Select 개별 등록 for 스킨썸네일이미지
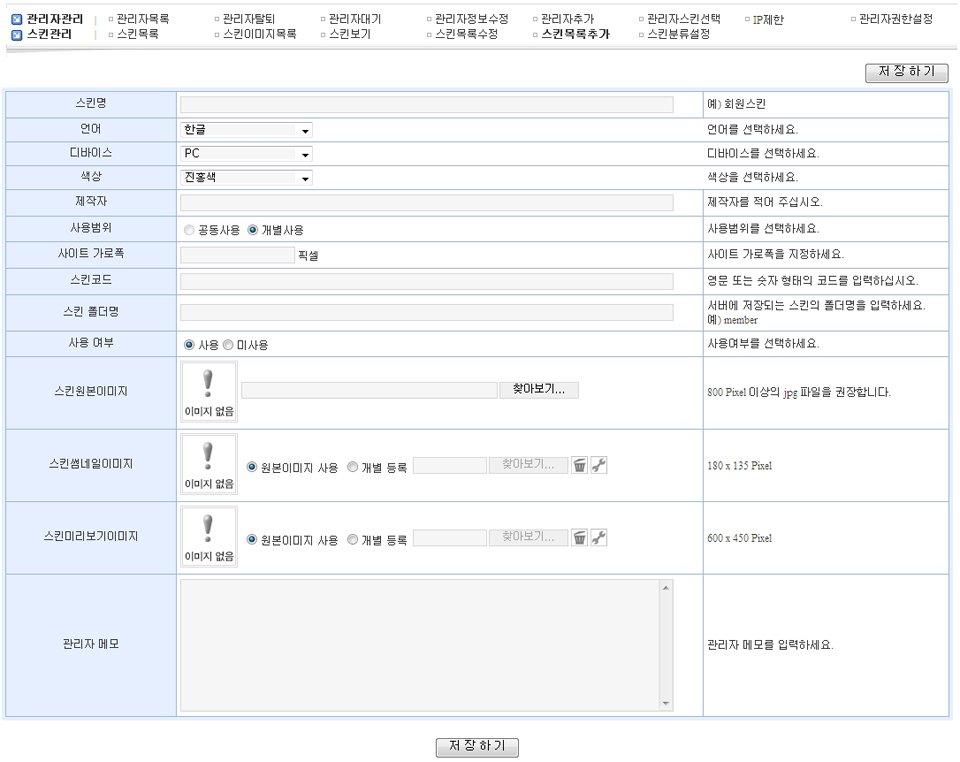This screenshot has height=762, width=960. click(x=353, y=466)
